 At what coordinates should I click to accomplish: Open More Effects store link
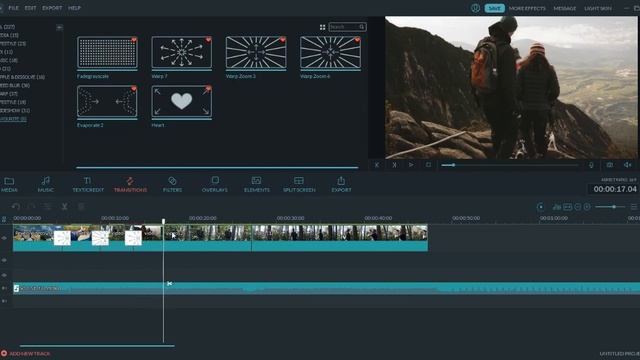[x=527, y=8]
